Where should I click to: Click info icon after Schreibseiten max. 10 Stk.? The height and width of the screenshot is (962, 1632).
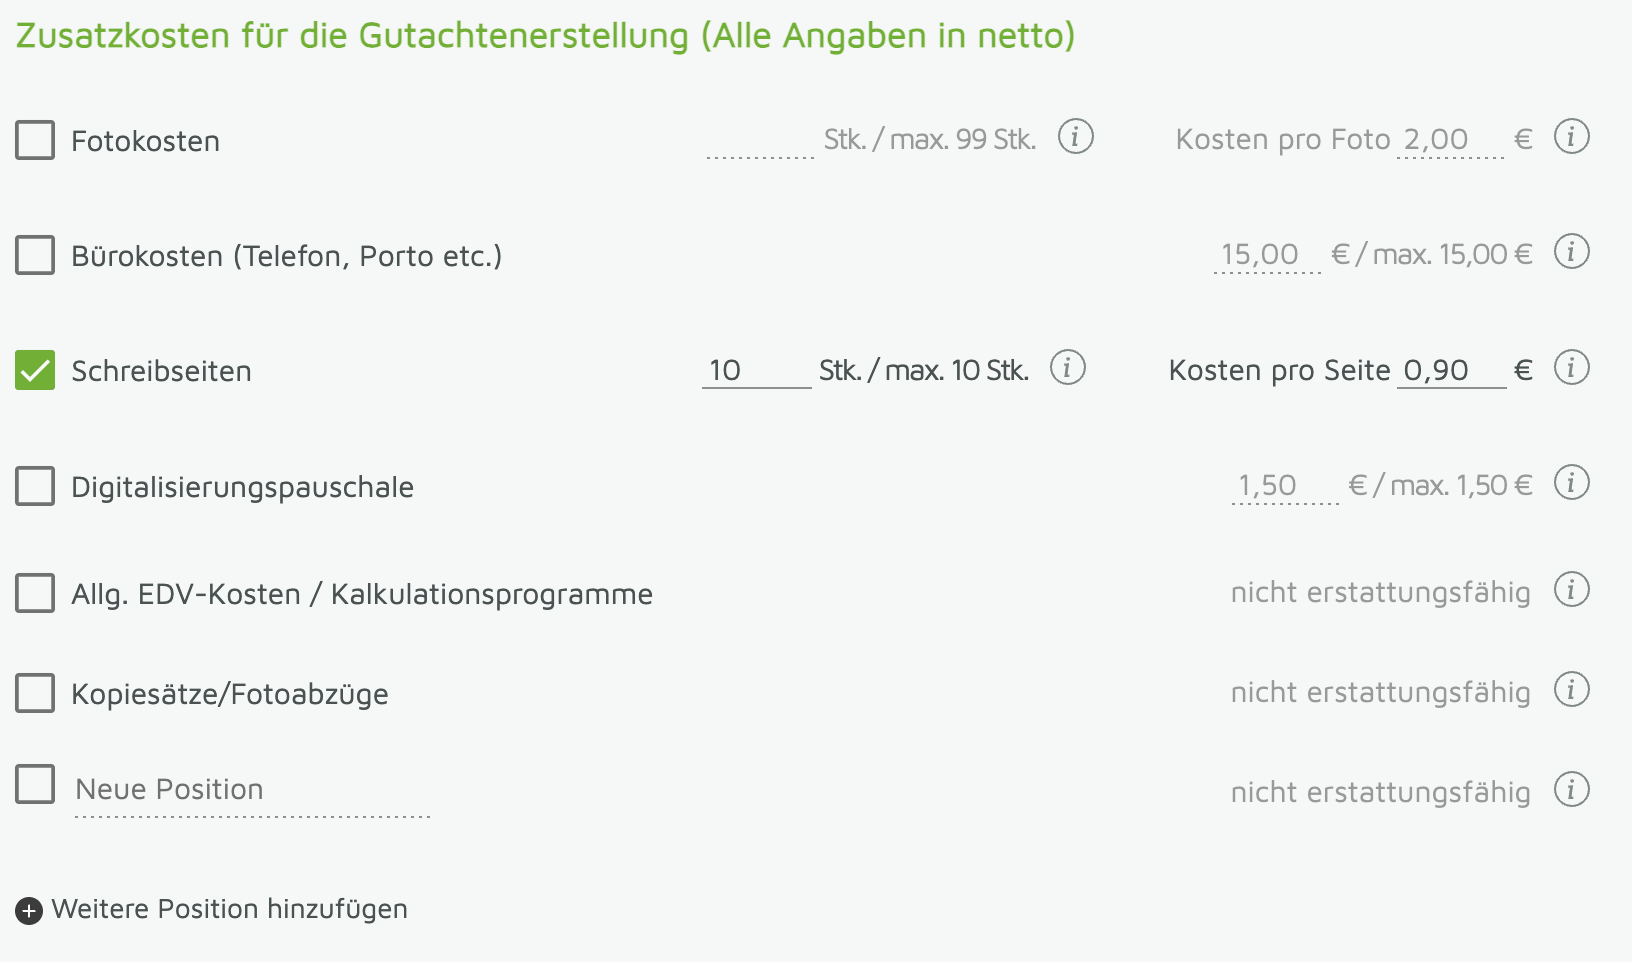(x=1067, y=368)
